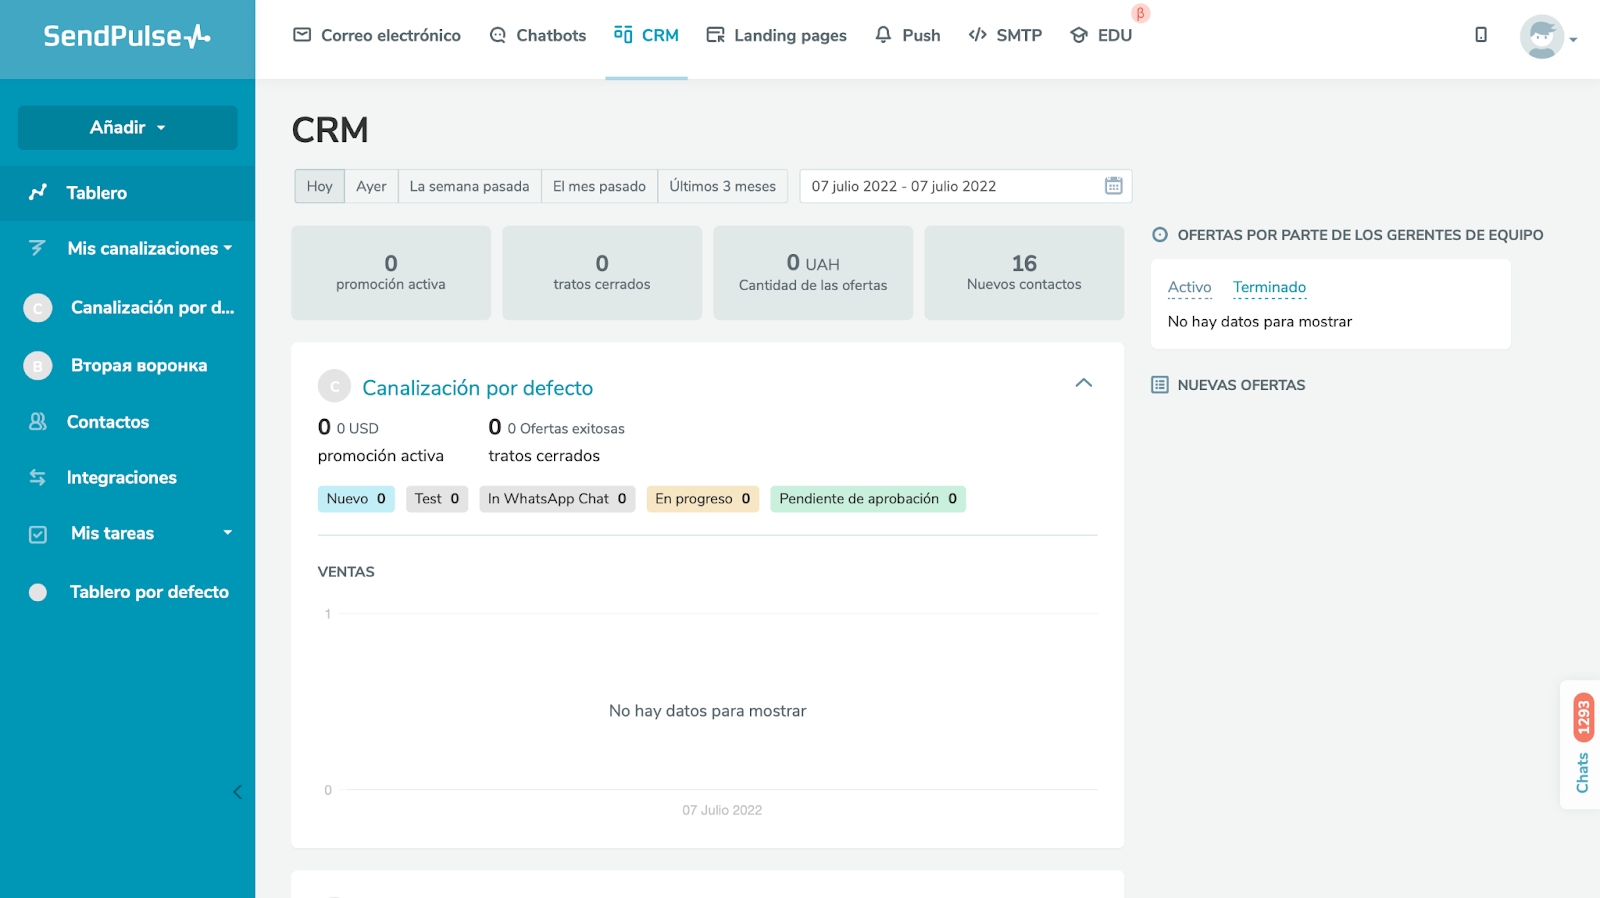Expand Mis canalizaciones menu
The width and height of the screenshot is (1600, 898).
pyautogui.click(x=149, y=248)
